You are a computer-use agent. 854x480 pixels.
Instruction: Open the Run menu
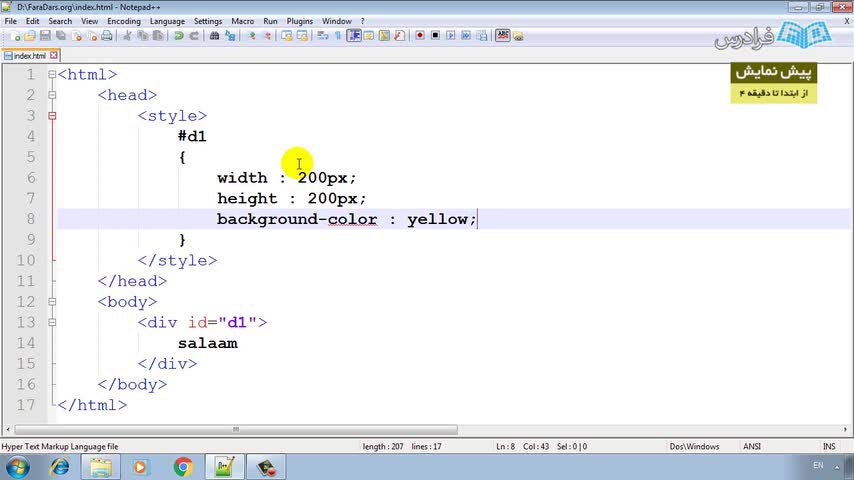point(270,21)
